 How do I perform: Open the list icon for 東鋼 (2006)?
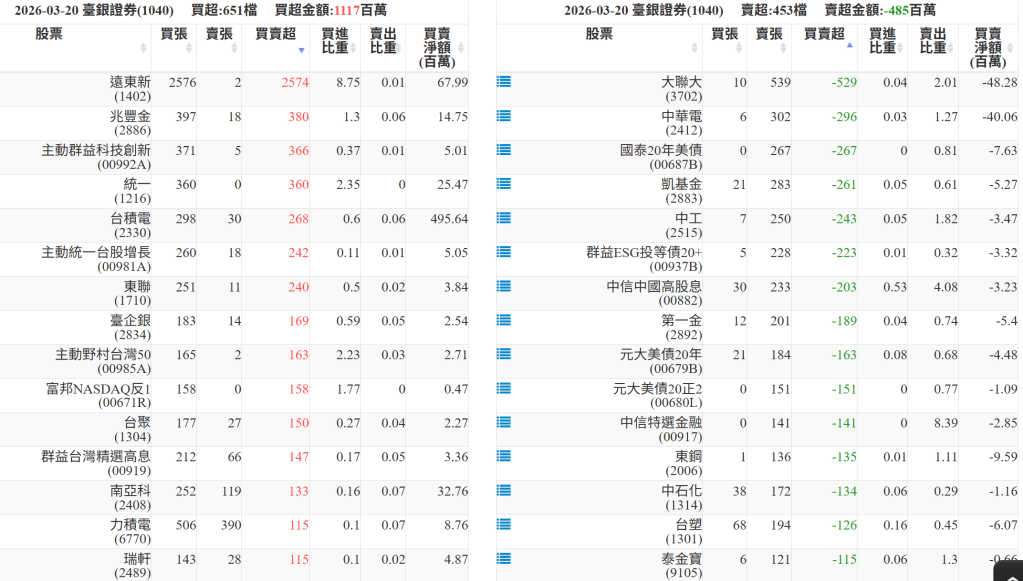pyautogui.click(x=504, y=456)
